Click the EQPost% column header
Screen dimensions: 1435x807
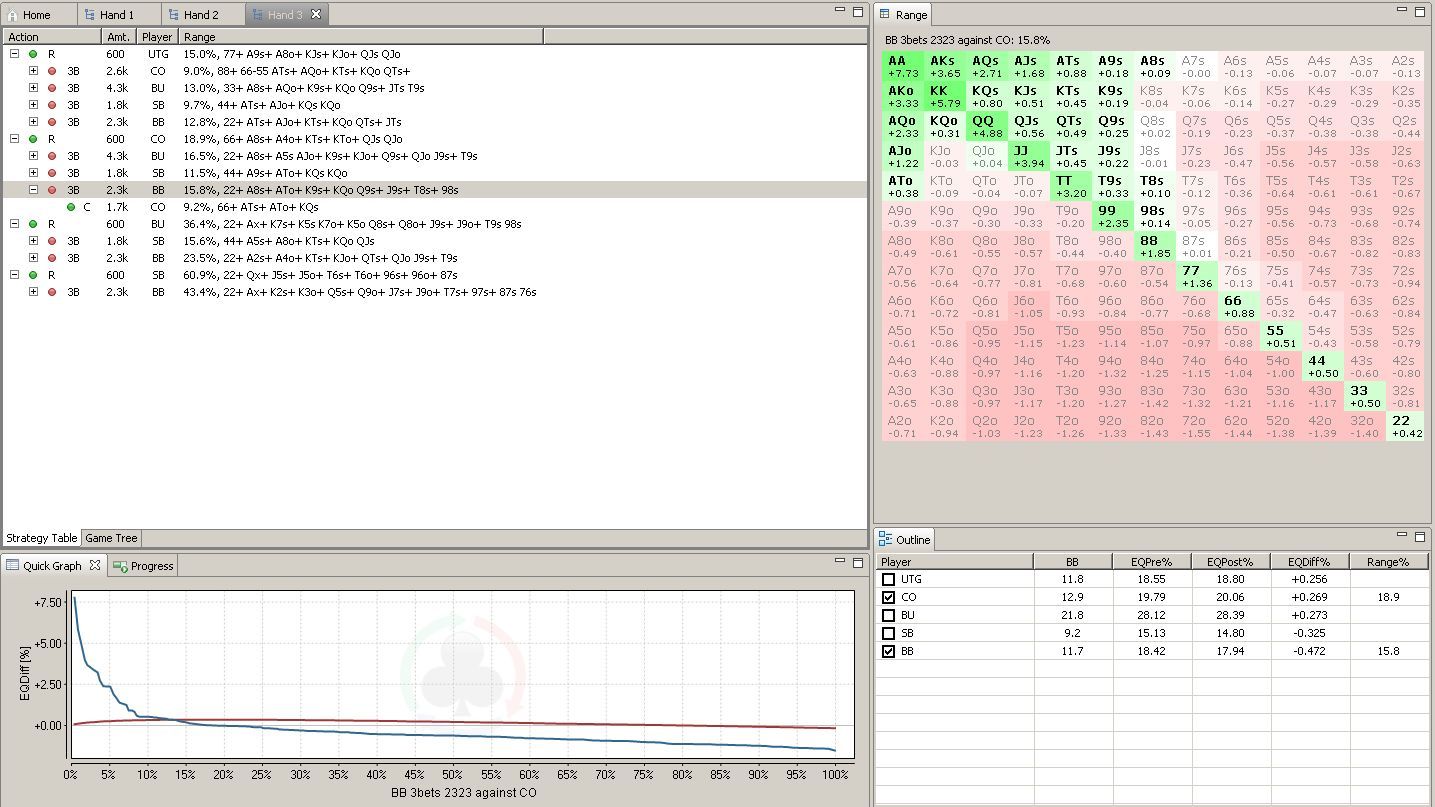[x=1231, y=562]
